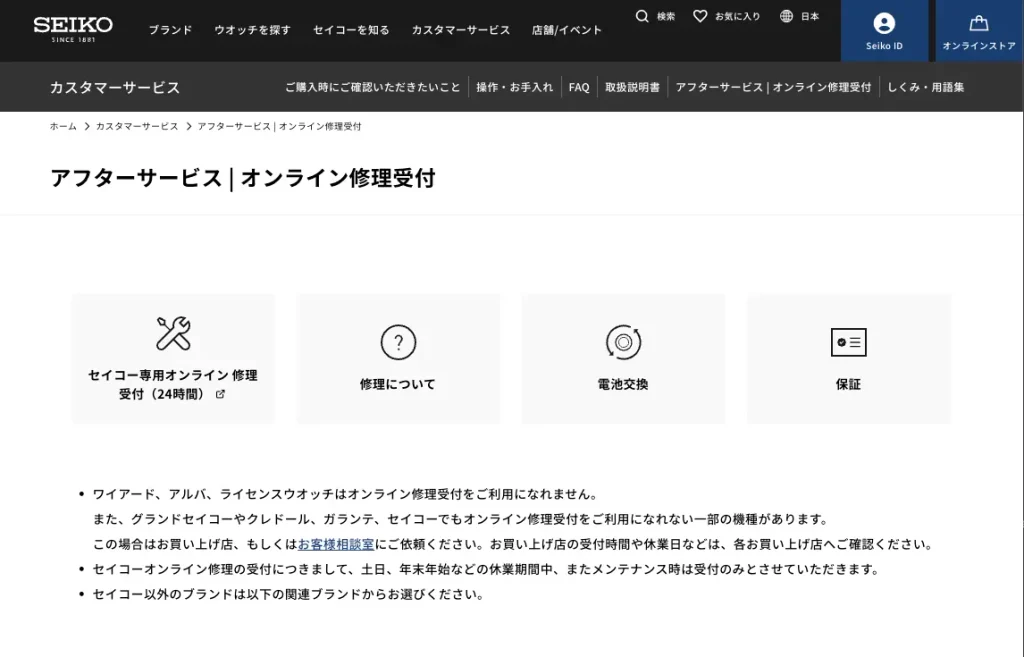Viewport: 1024px width, 657px height.
Task: Open search via magnifier icon
Action: (642, 16)
